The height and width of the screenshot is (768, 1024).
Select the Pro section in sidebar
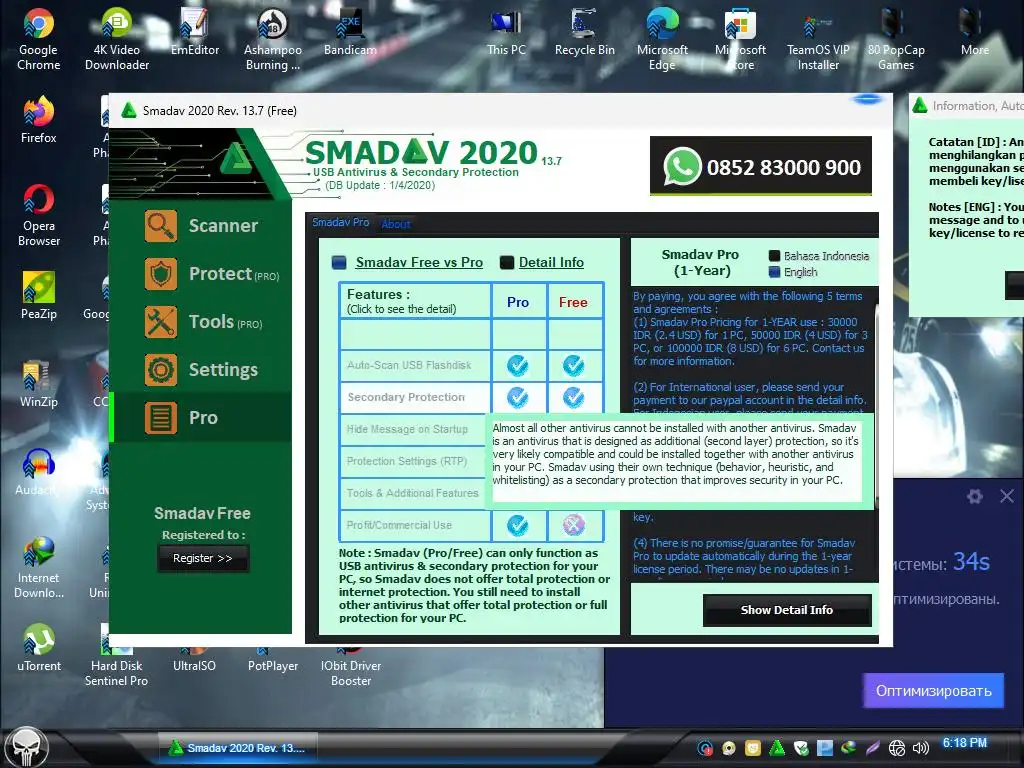(201, 417)
